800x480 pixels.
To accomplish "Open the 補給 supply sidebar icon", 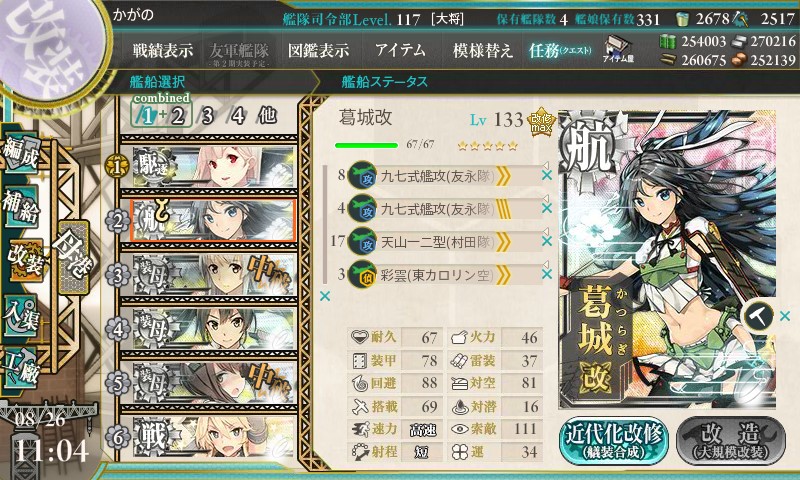I will point(20,206).
